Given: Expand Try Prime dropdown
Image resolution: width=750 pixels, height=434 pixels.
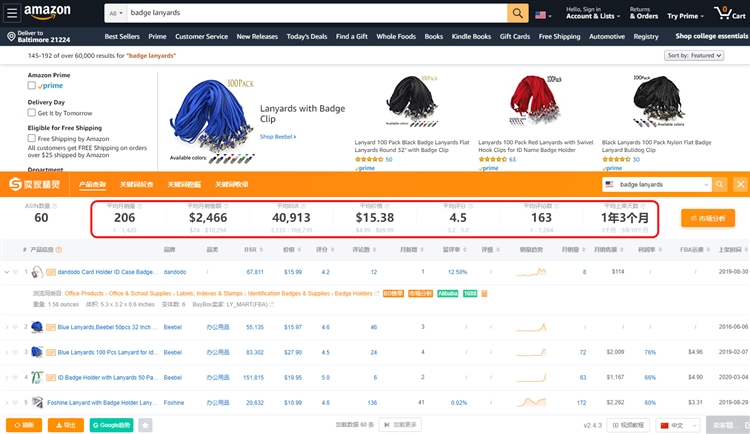Looking at the screenshot, I should tap(685, 16).
